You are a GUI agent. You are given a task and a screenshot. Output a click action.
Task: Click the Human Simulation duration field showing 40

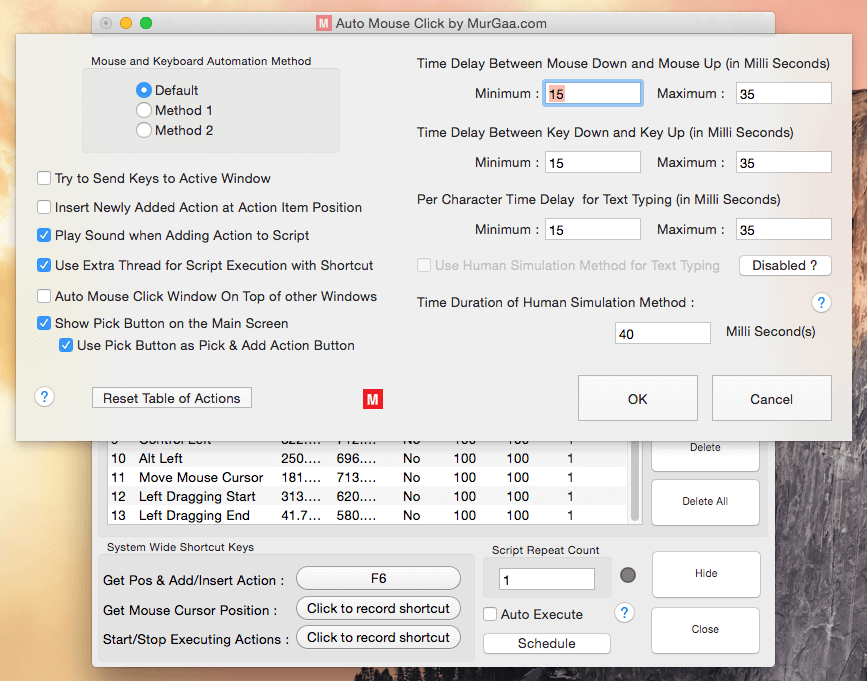pyautogui.click(x=662, y=333)
